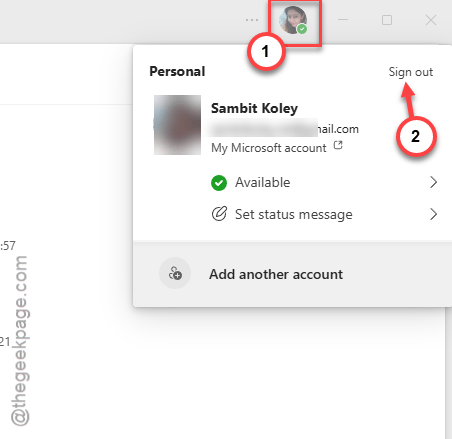The image size is (452, 439).
Task: Minimize the Teams window
Action: 343,20
